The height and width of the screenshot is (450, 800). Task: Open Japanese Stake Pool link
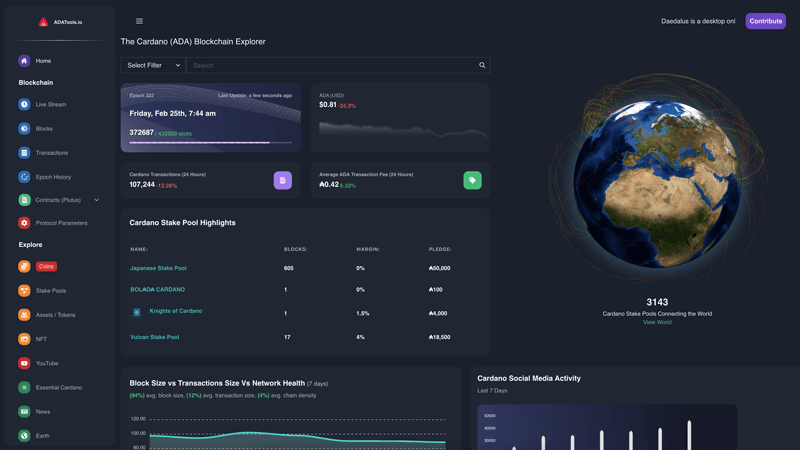pos(158,268)
